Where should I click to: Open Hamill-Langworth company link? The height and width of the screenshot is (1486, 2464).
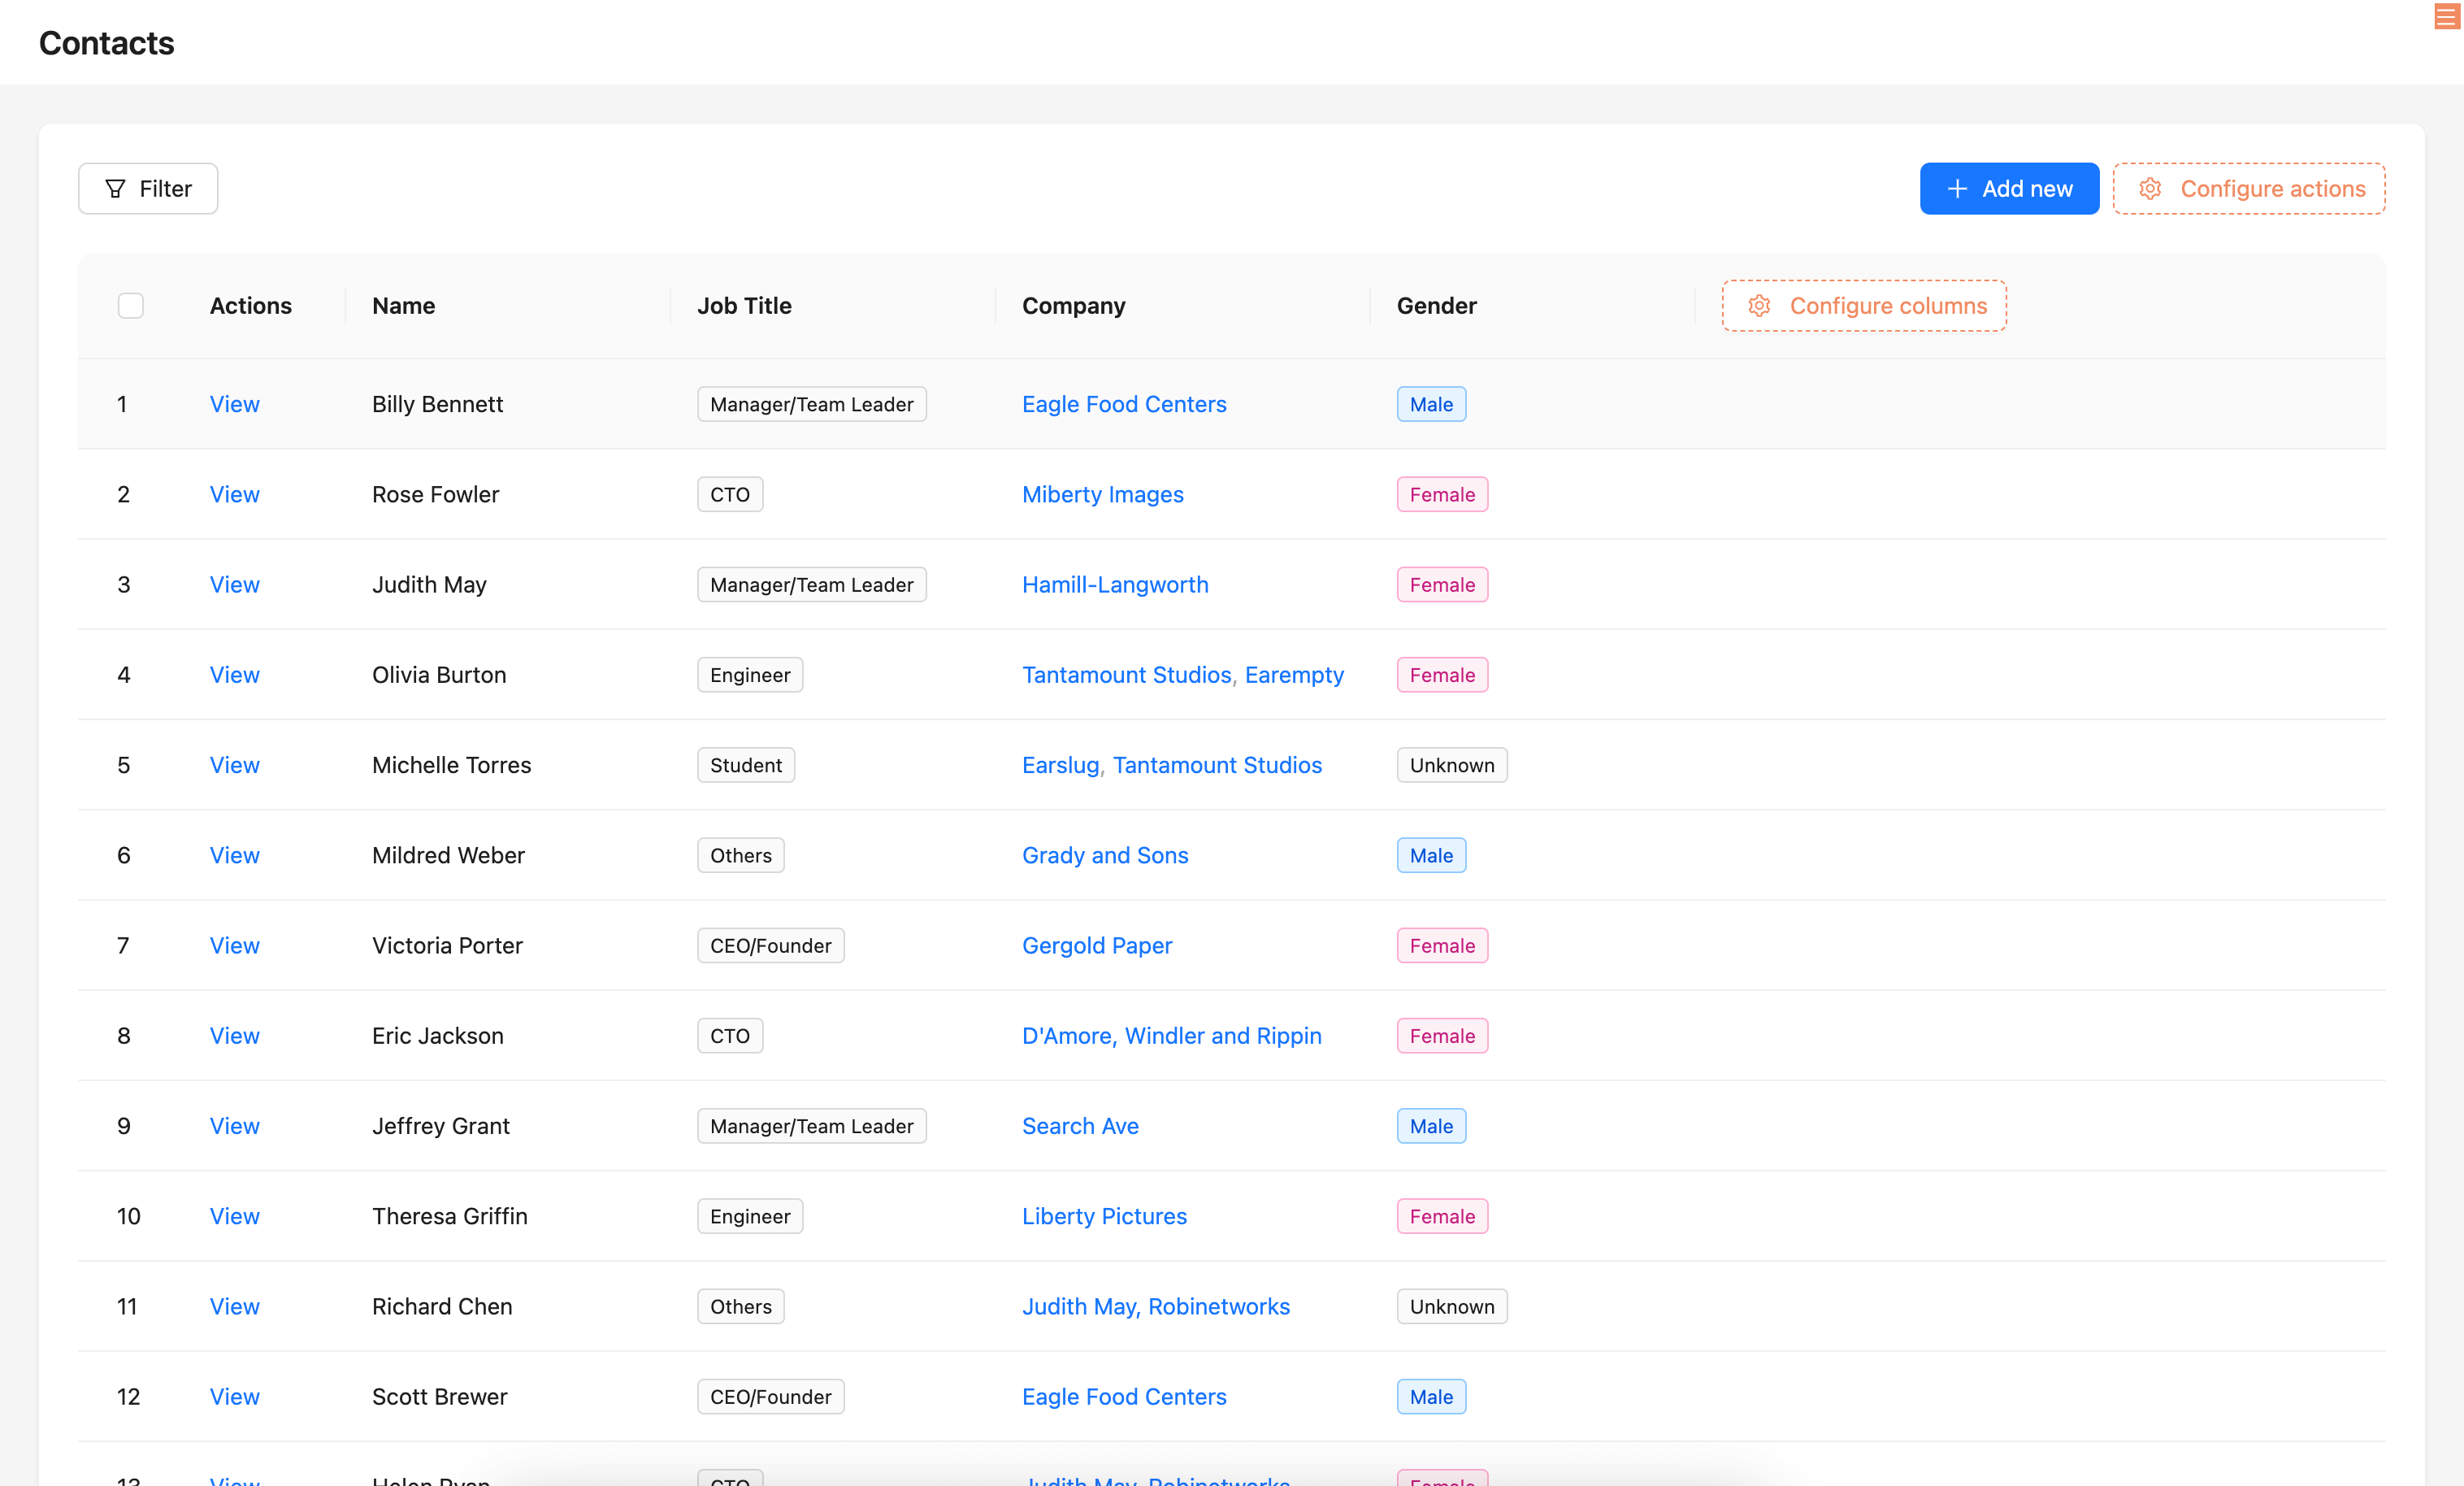click(x=1114, y=585)
